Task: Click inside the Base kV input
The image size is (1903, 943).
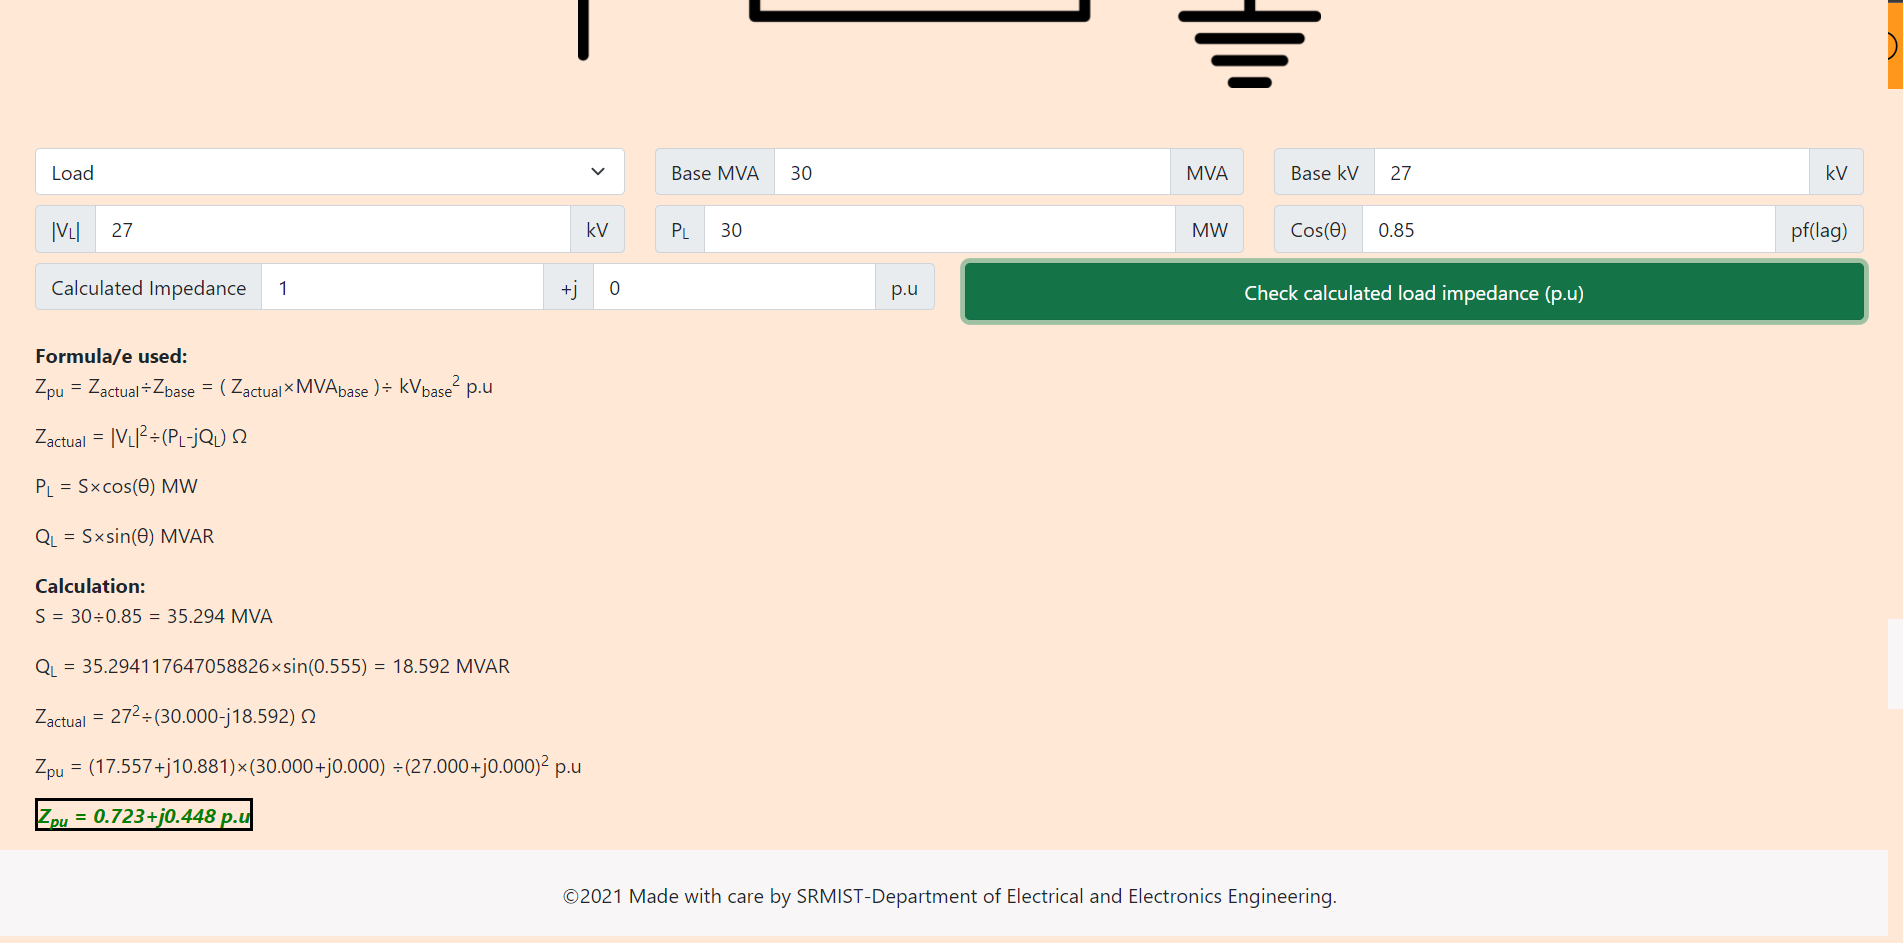Action: click(1590, 171)
